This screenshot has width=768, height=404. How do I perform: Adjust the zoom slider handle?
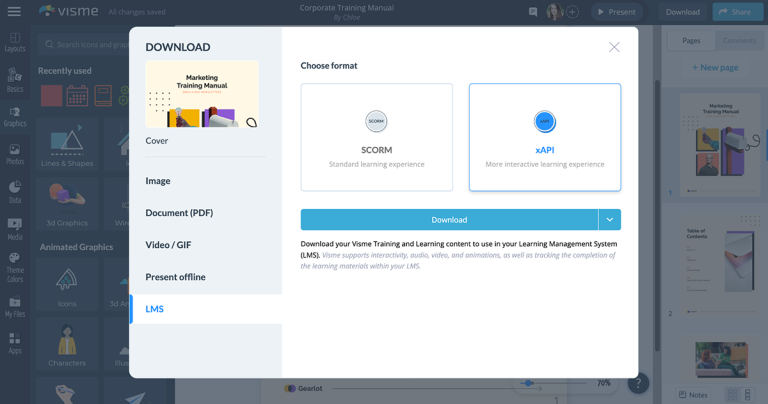tap(528, 383)
